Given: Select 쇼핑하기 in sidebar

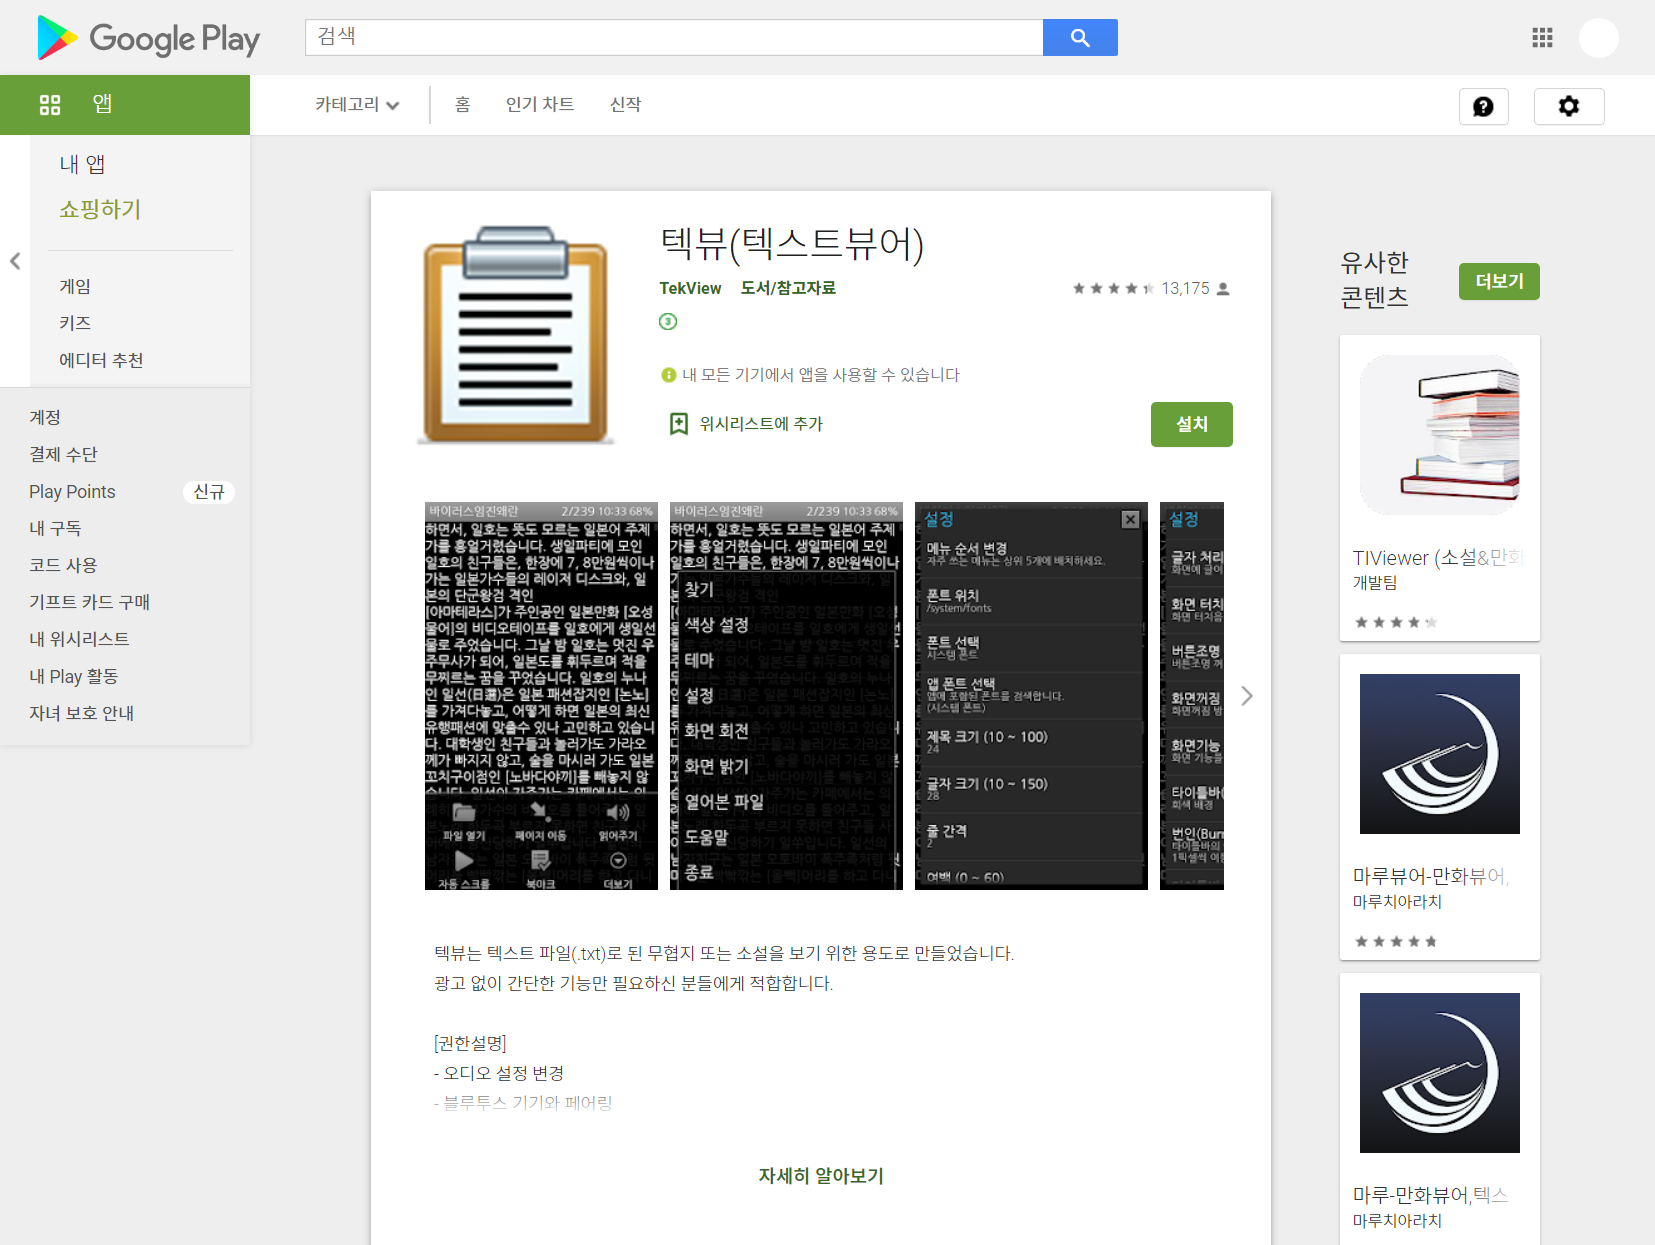Looking at the screenshot, I should click(x=100, y=209).
